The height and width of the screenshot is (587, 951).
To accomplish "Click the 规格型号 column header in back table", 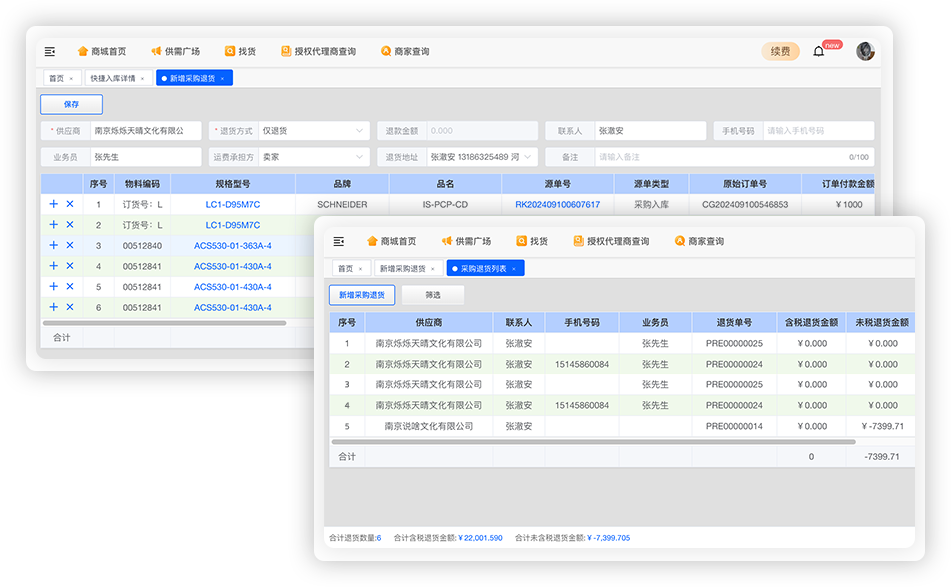I will click(x=233, y=184).
